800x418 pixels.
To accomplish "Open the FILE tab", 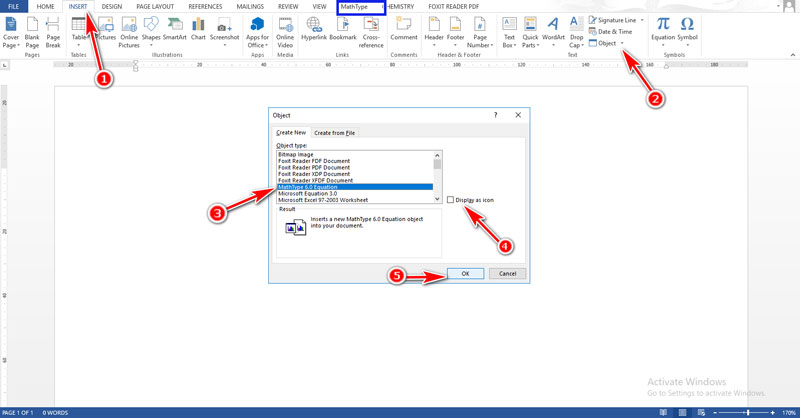I will (14, 7).
